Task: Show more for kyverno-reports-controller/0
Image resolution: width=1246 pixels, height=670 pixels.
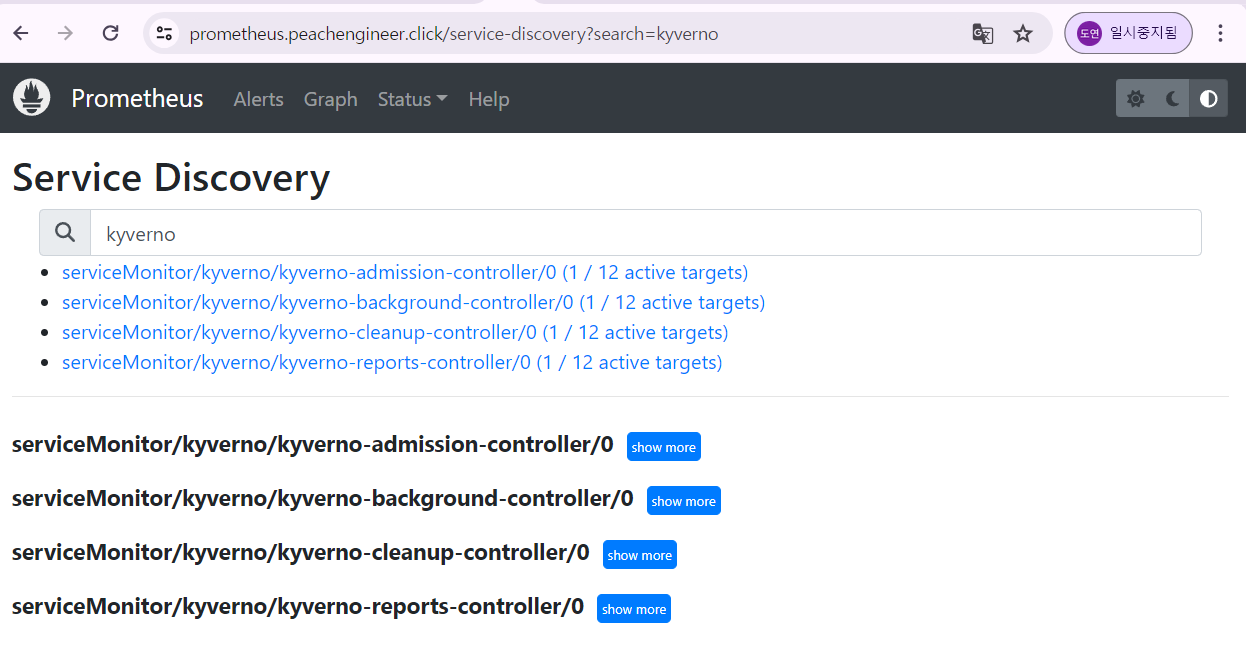Action: tap(634, 609)
